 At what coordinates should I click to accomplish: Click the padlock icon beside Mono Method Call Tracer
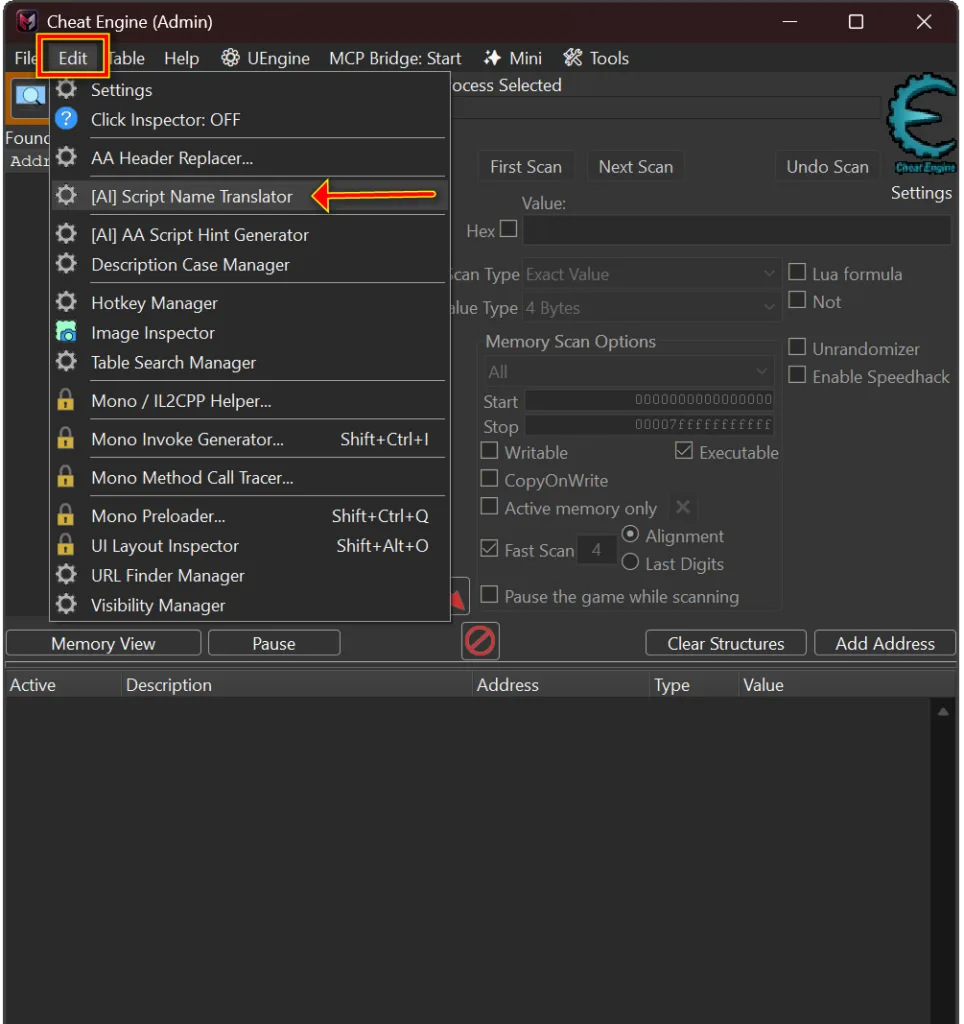point(65,477)
